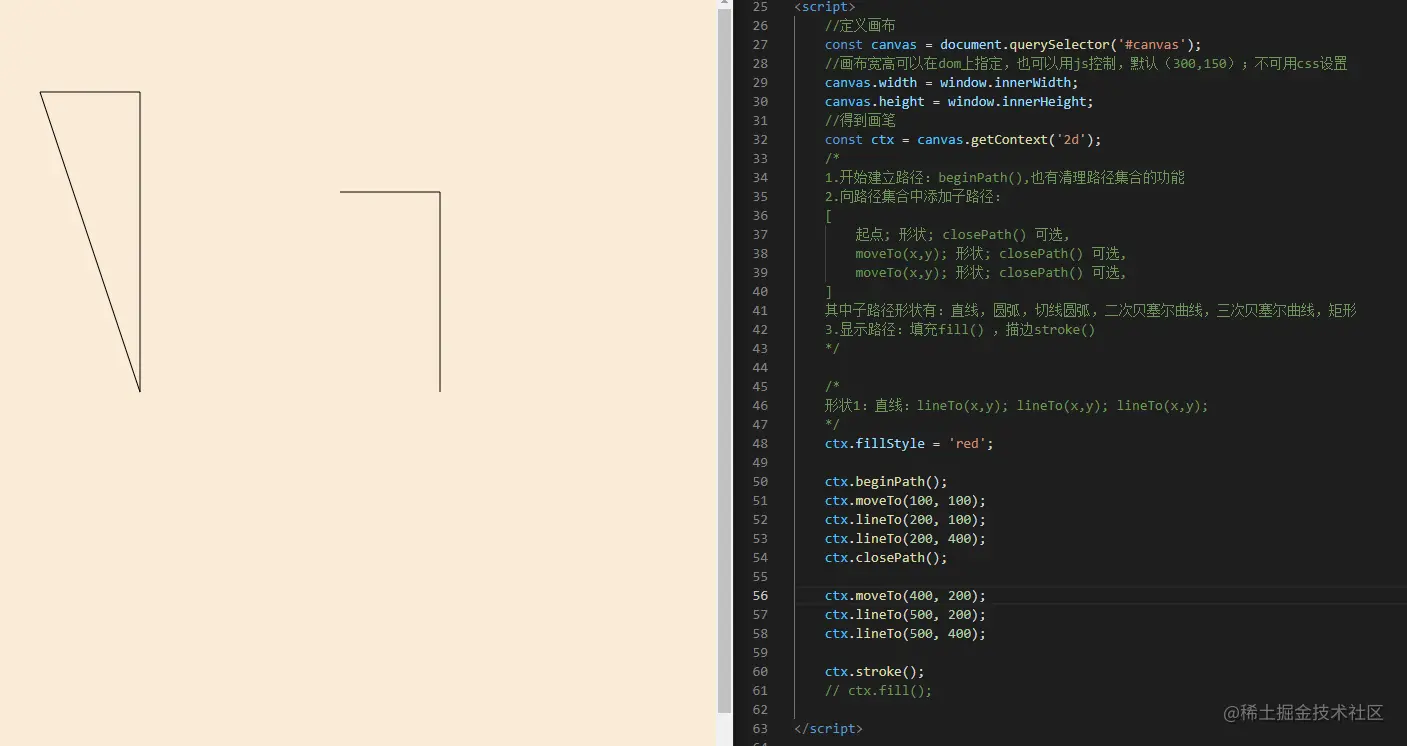The height and width of the screenshot is (746, 1407).
Task: Click the comment line '2.向路径集合中添加子路径:'
Action: point(912,197)
